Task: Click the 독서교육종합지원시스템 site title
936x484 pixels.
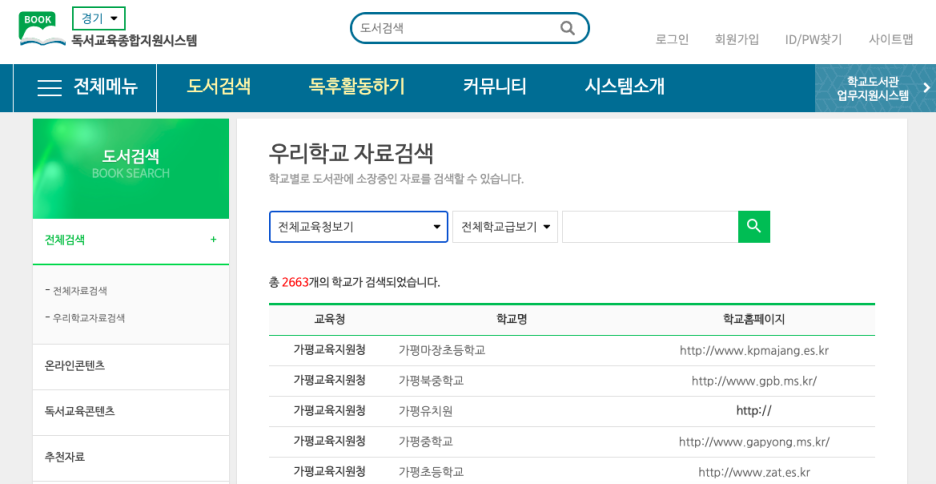Action: (x=134, y=41)
